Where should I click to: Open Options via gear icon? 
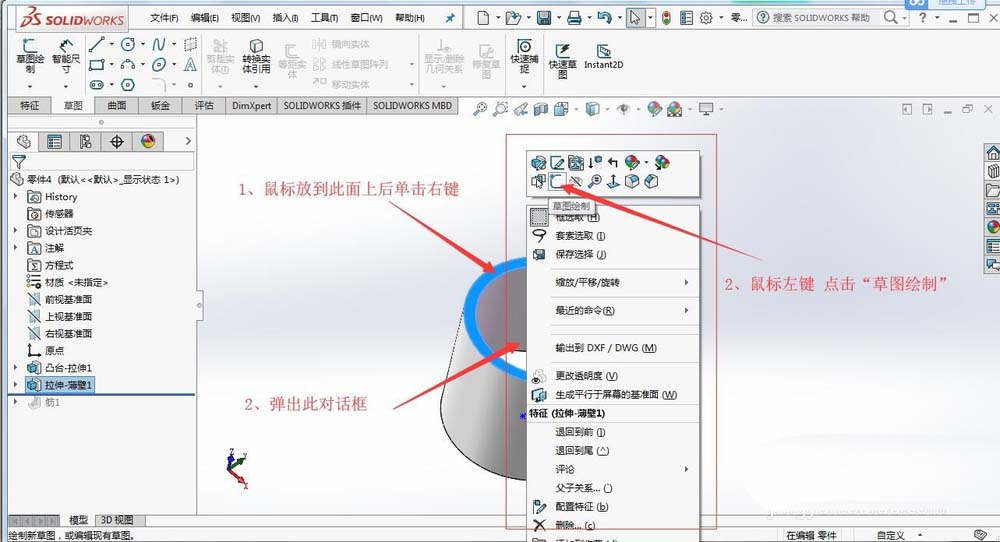click(706, 18)
